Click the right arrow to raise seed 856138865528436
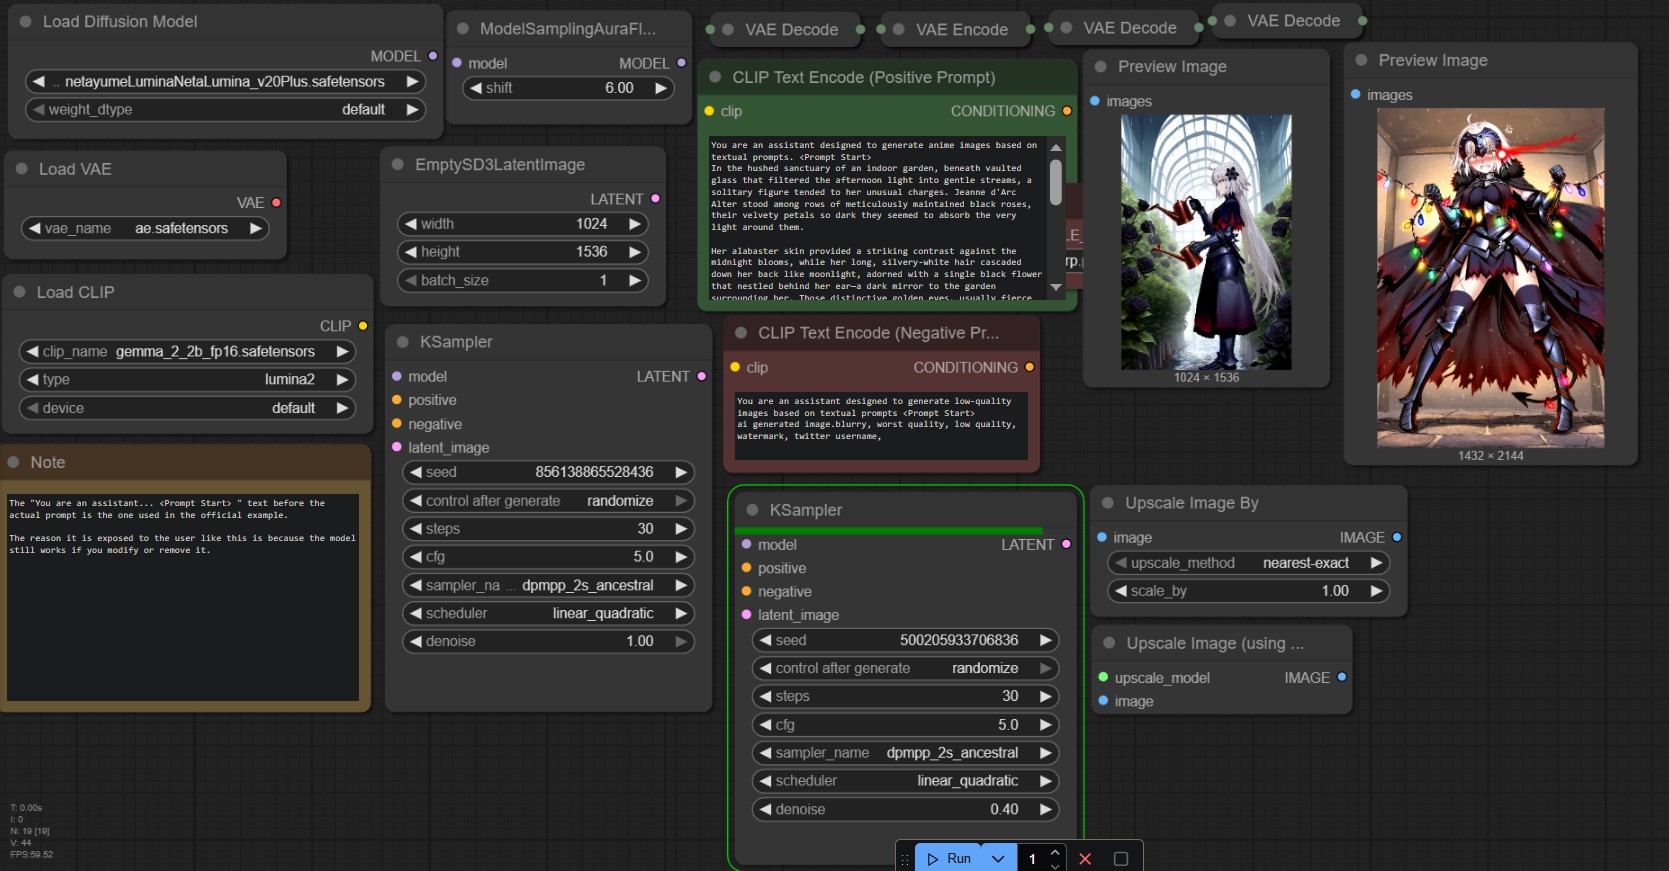The image size is (1669, 871). point(681,472)
